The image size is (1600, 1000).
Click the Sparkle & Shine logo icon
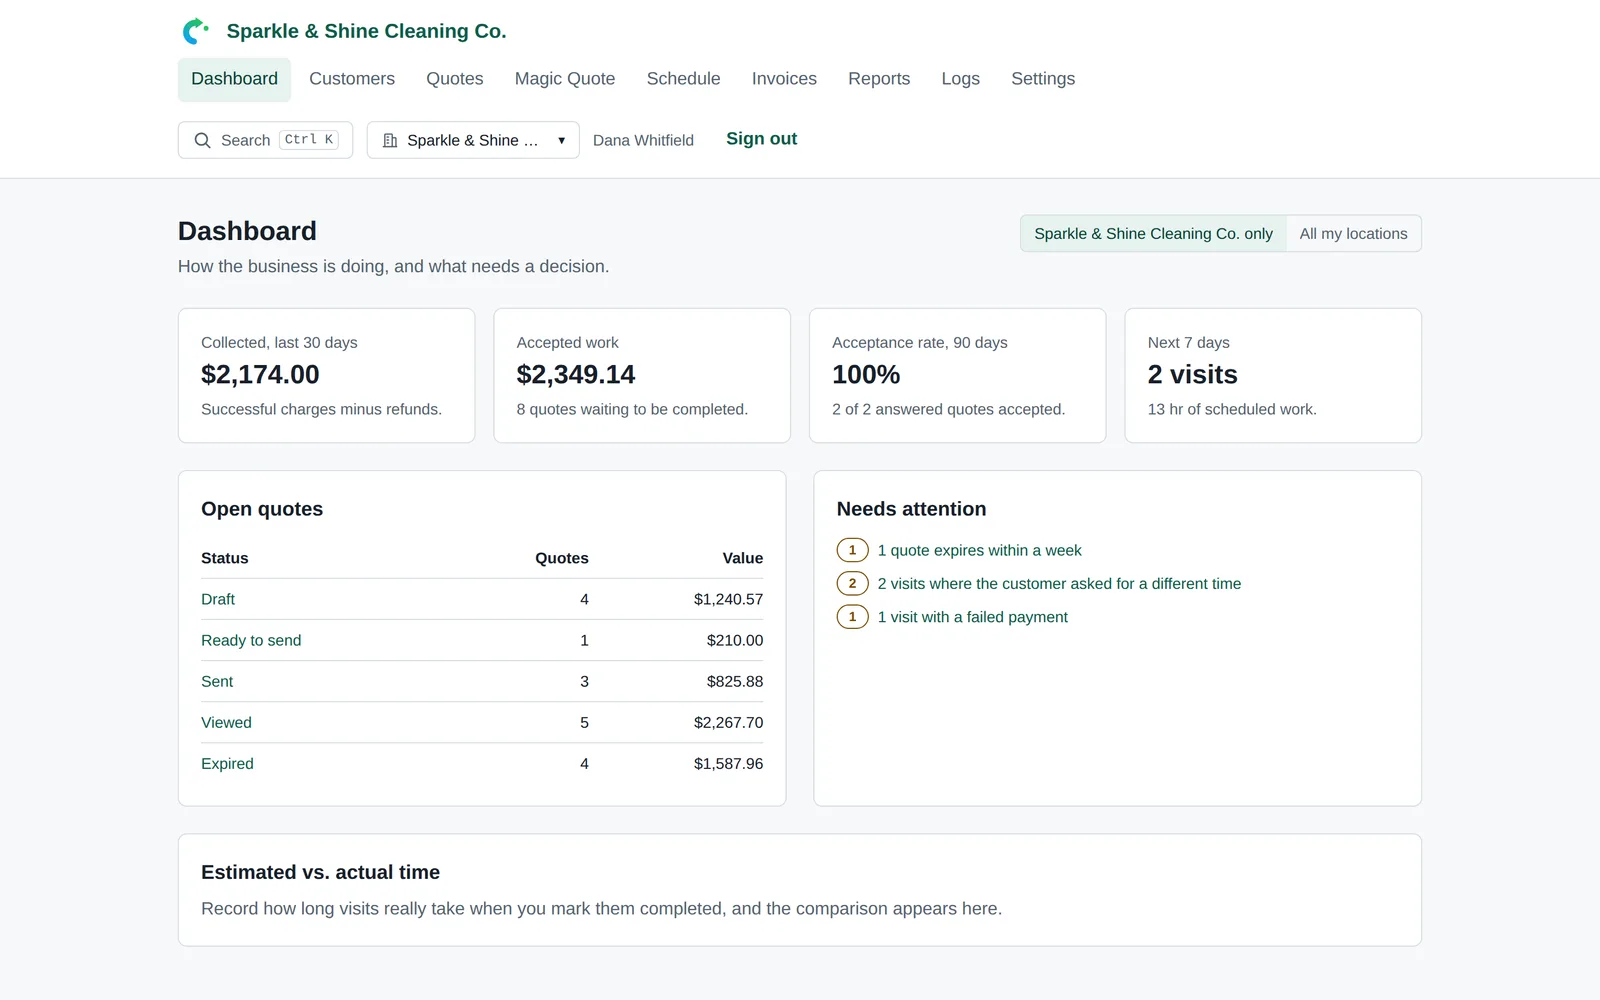coord(195,31)
